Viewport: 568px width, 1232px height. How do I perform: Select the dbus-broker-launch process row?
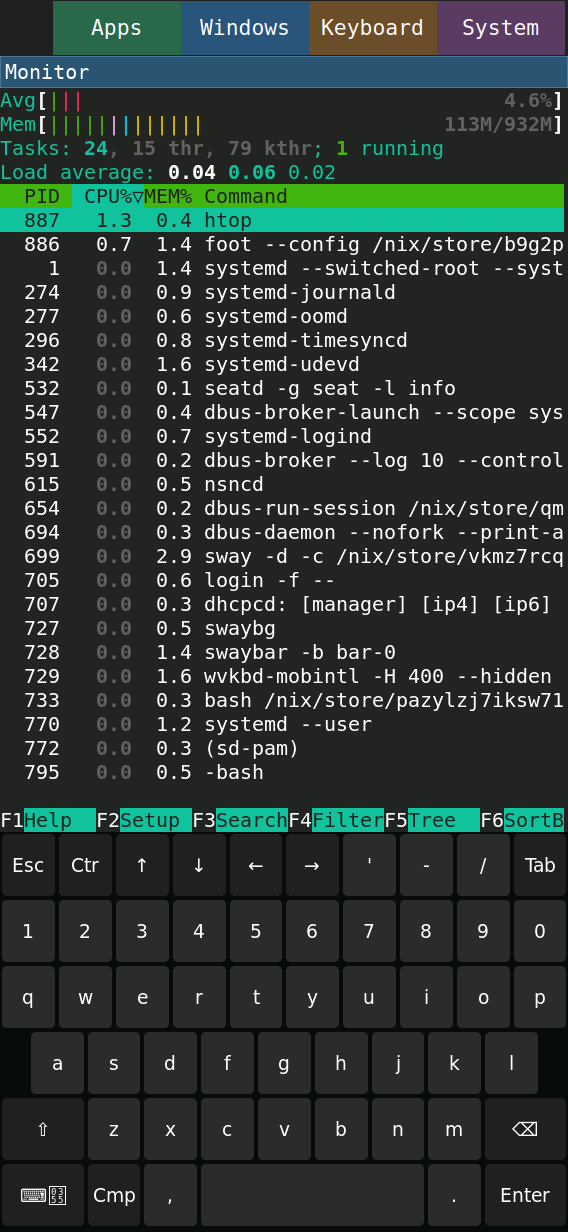(x=282, y=412)
